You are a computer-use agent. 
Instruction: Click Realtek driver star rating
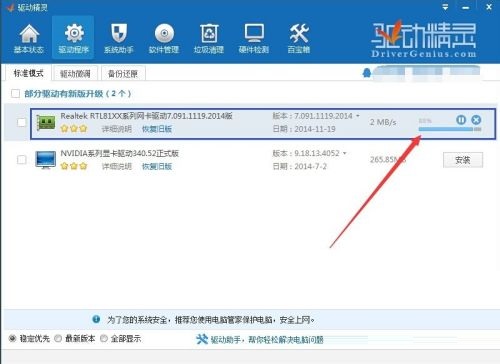pyautogui.click(x=74, y=129)
